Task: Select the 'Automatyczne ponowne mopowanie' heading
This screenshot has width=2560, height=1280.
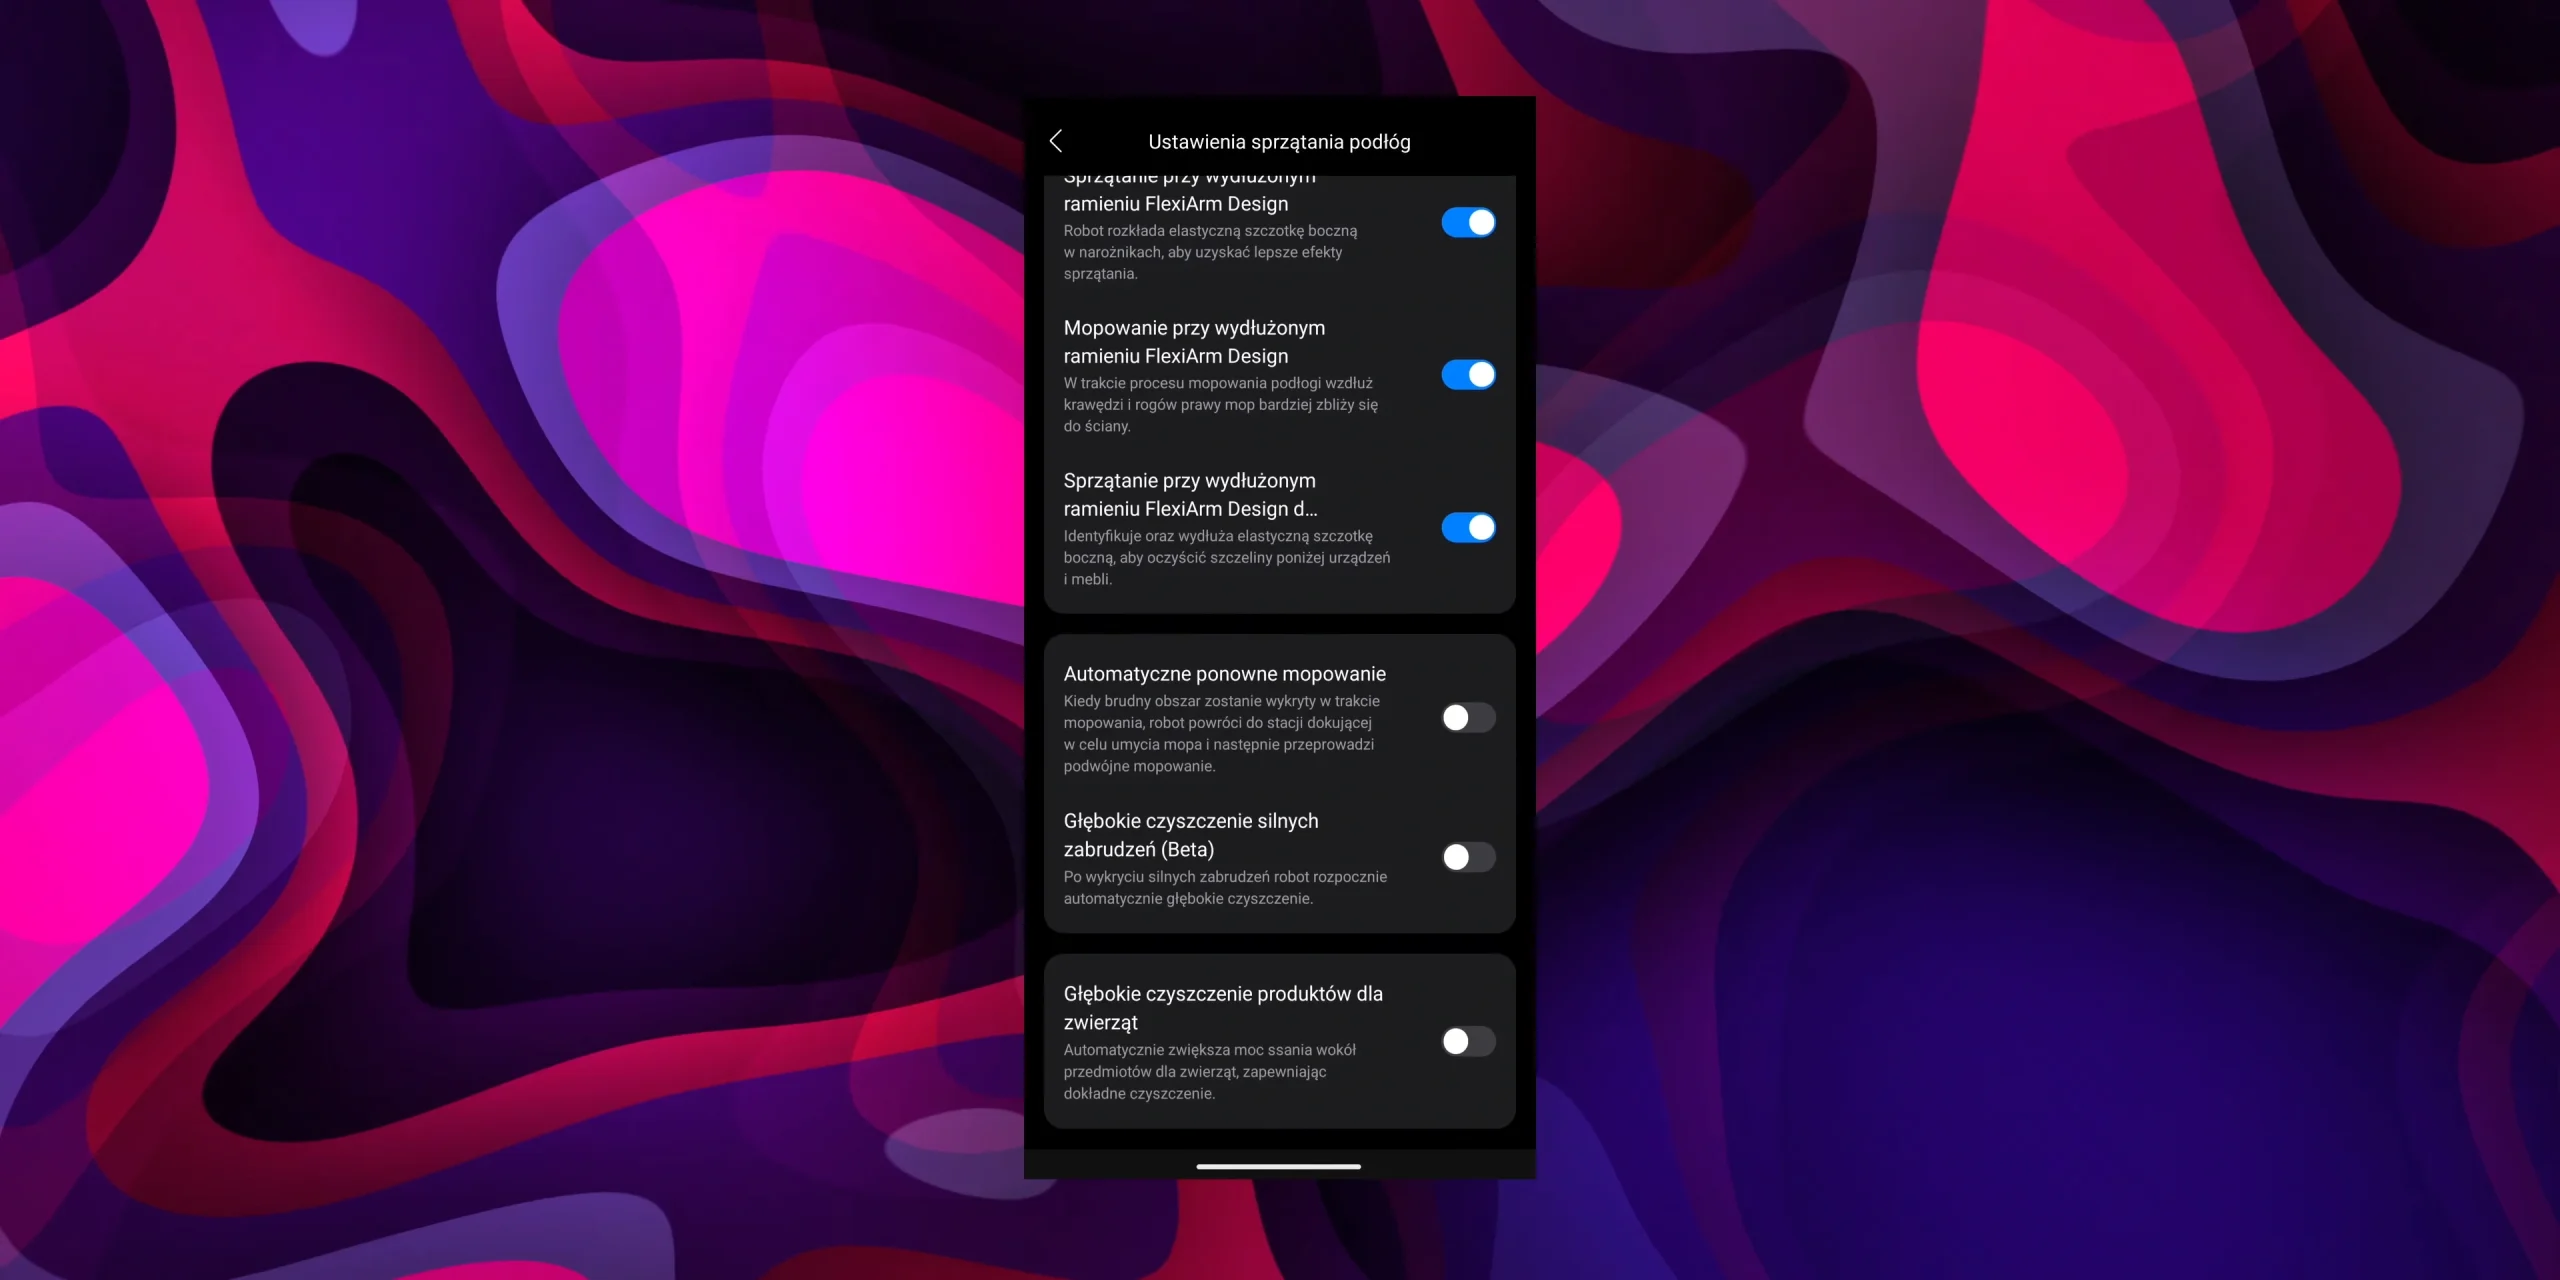Action: click(1224, 674)
